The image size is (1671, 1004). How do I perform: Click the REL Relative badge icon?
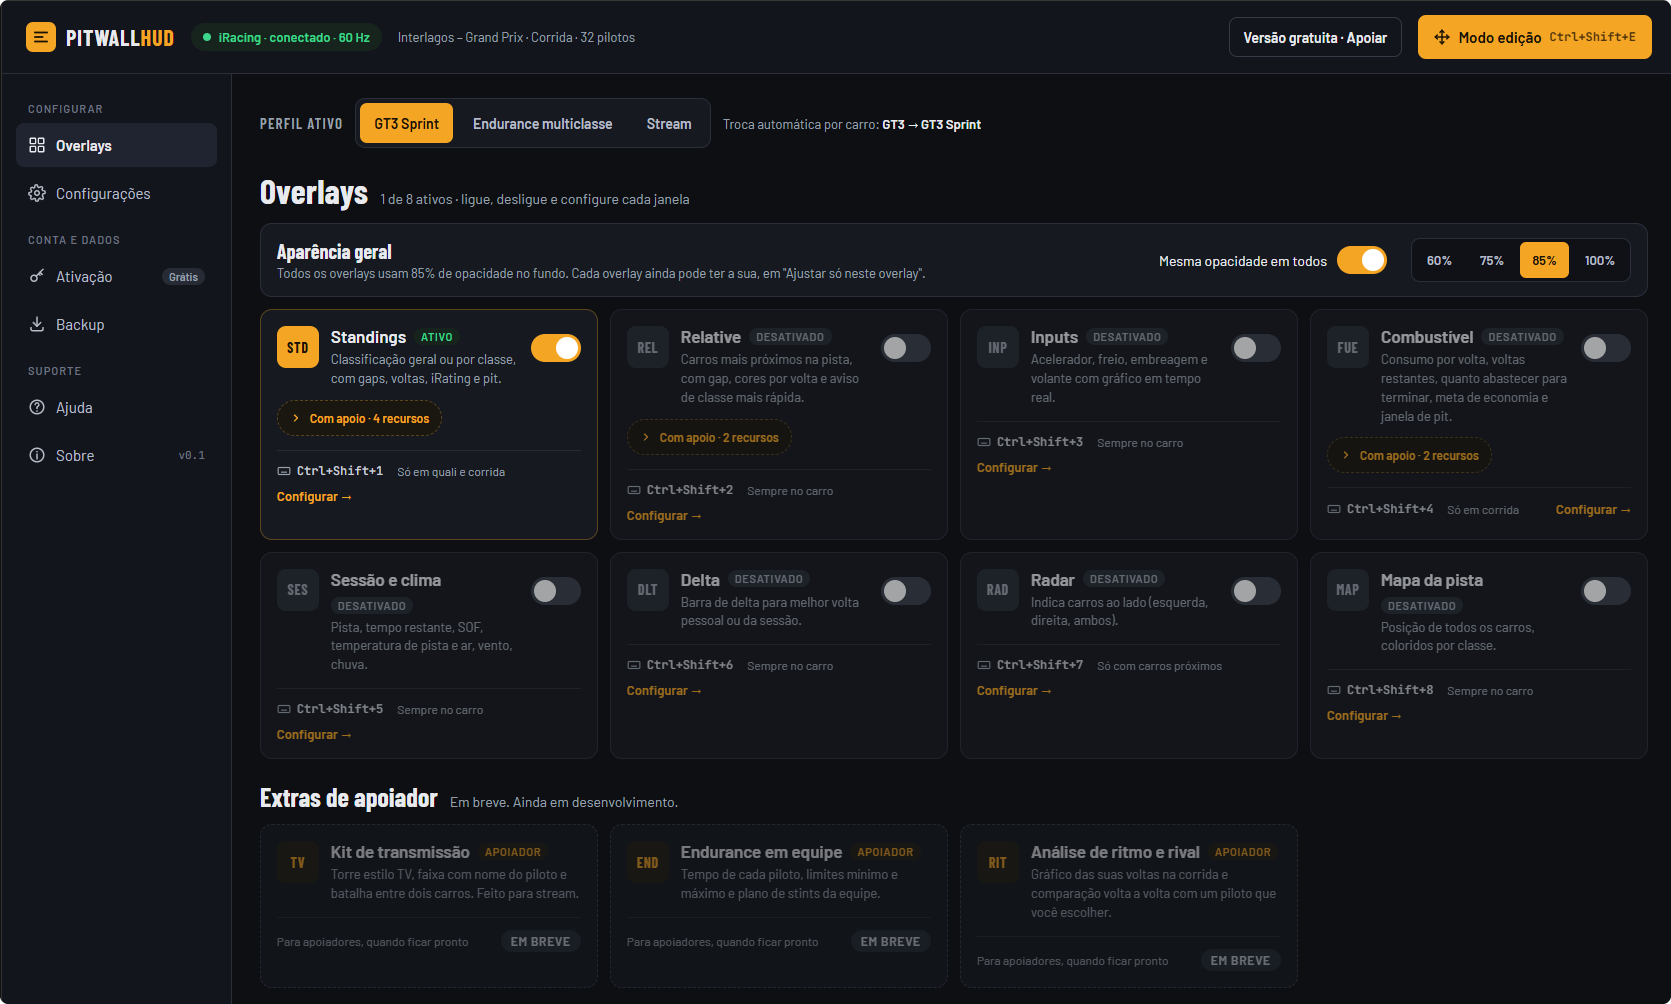[x=648, y=347]
